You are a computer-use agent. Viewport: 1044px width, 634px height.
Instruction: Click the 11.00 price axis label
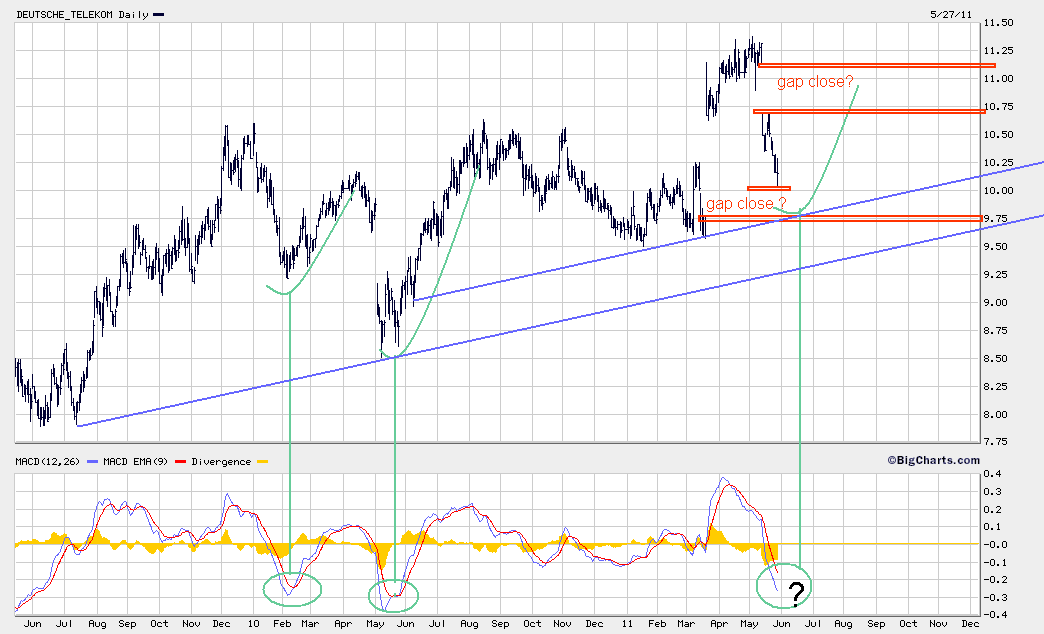pyautogui.click(x=999, y=79)
